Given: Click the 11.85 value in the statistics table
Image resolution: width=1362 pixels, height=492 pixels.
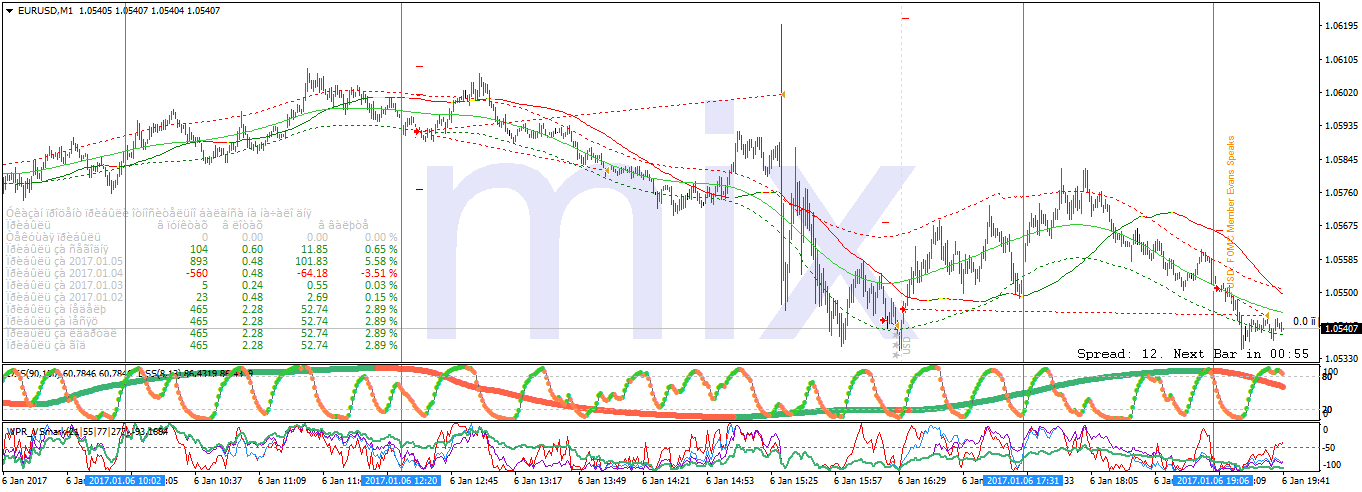Looking at the screenshot, I should coord(313,249).
